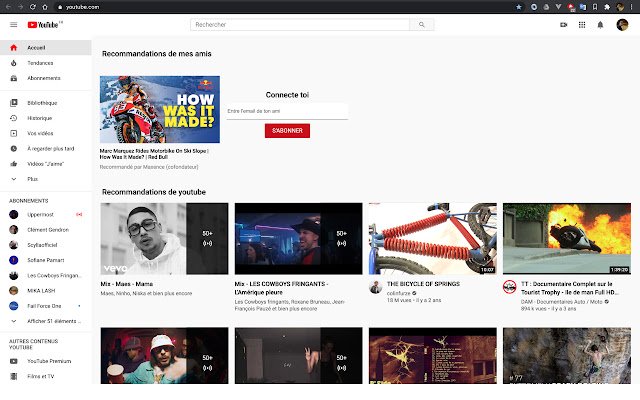
Task: Click the Uppermost subscription name
Action: (x=40, y=214)
